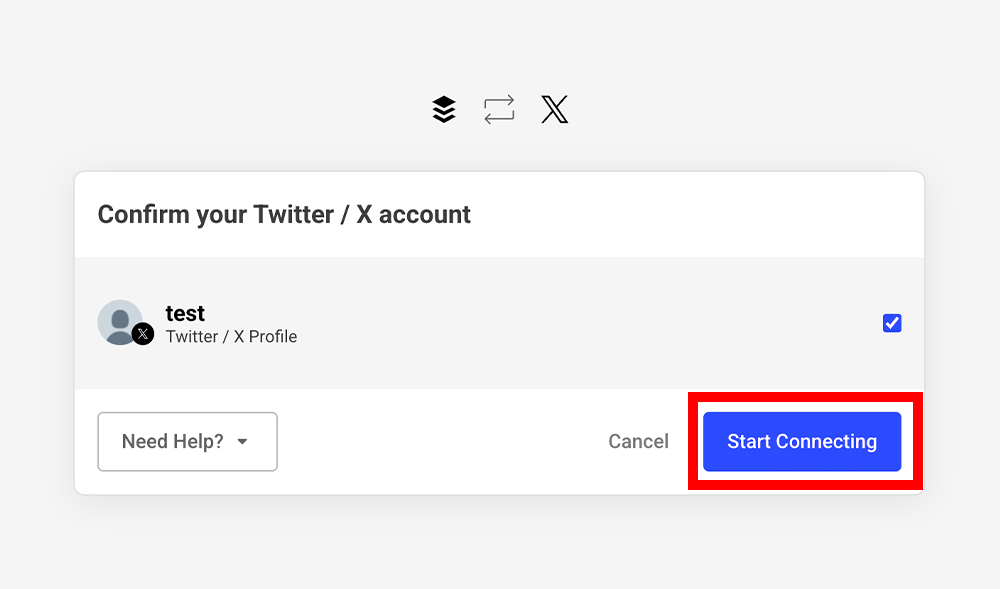Click the small X badge on avatar
The height and width of the screenshot is (589, 1000).
(x=143, y=335)
